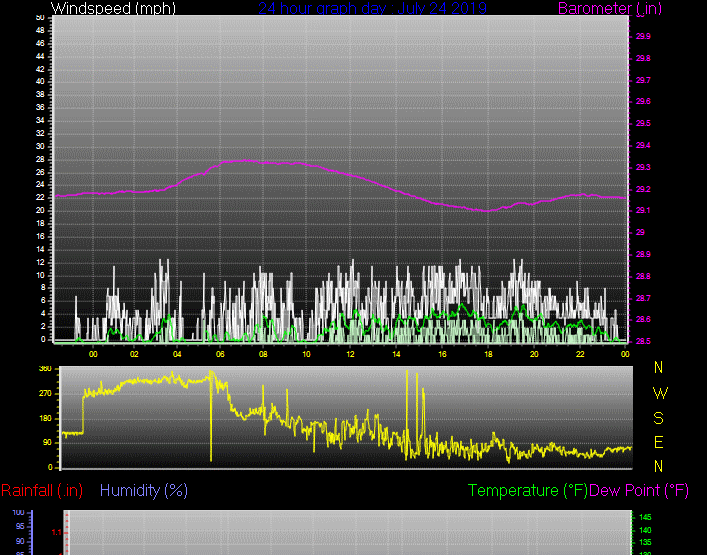Screen dimensions: 707x555
Task: Click the E compass direction letter
Action: [658, 442]
